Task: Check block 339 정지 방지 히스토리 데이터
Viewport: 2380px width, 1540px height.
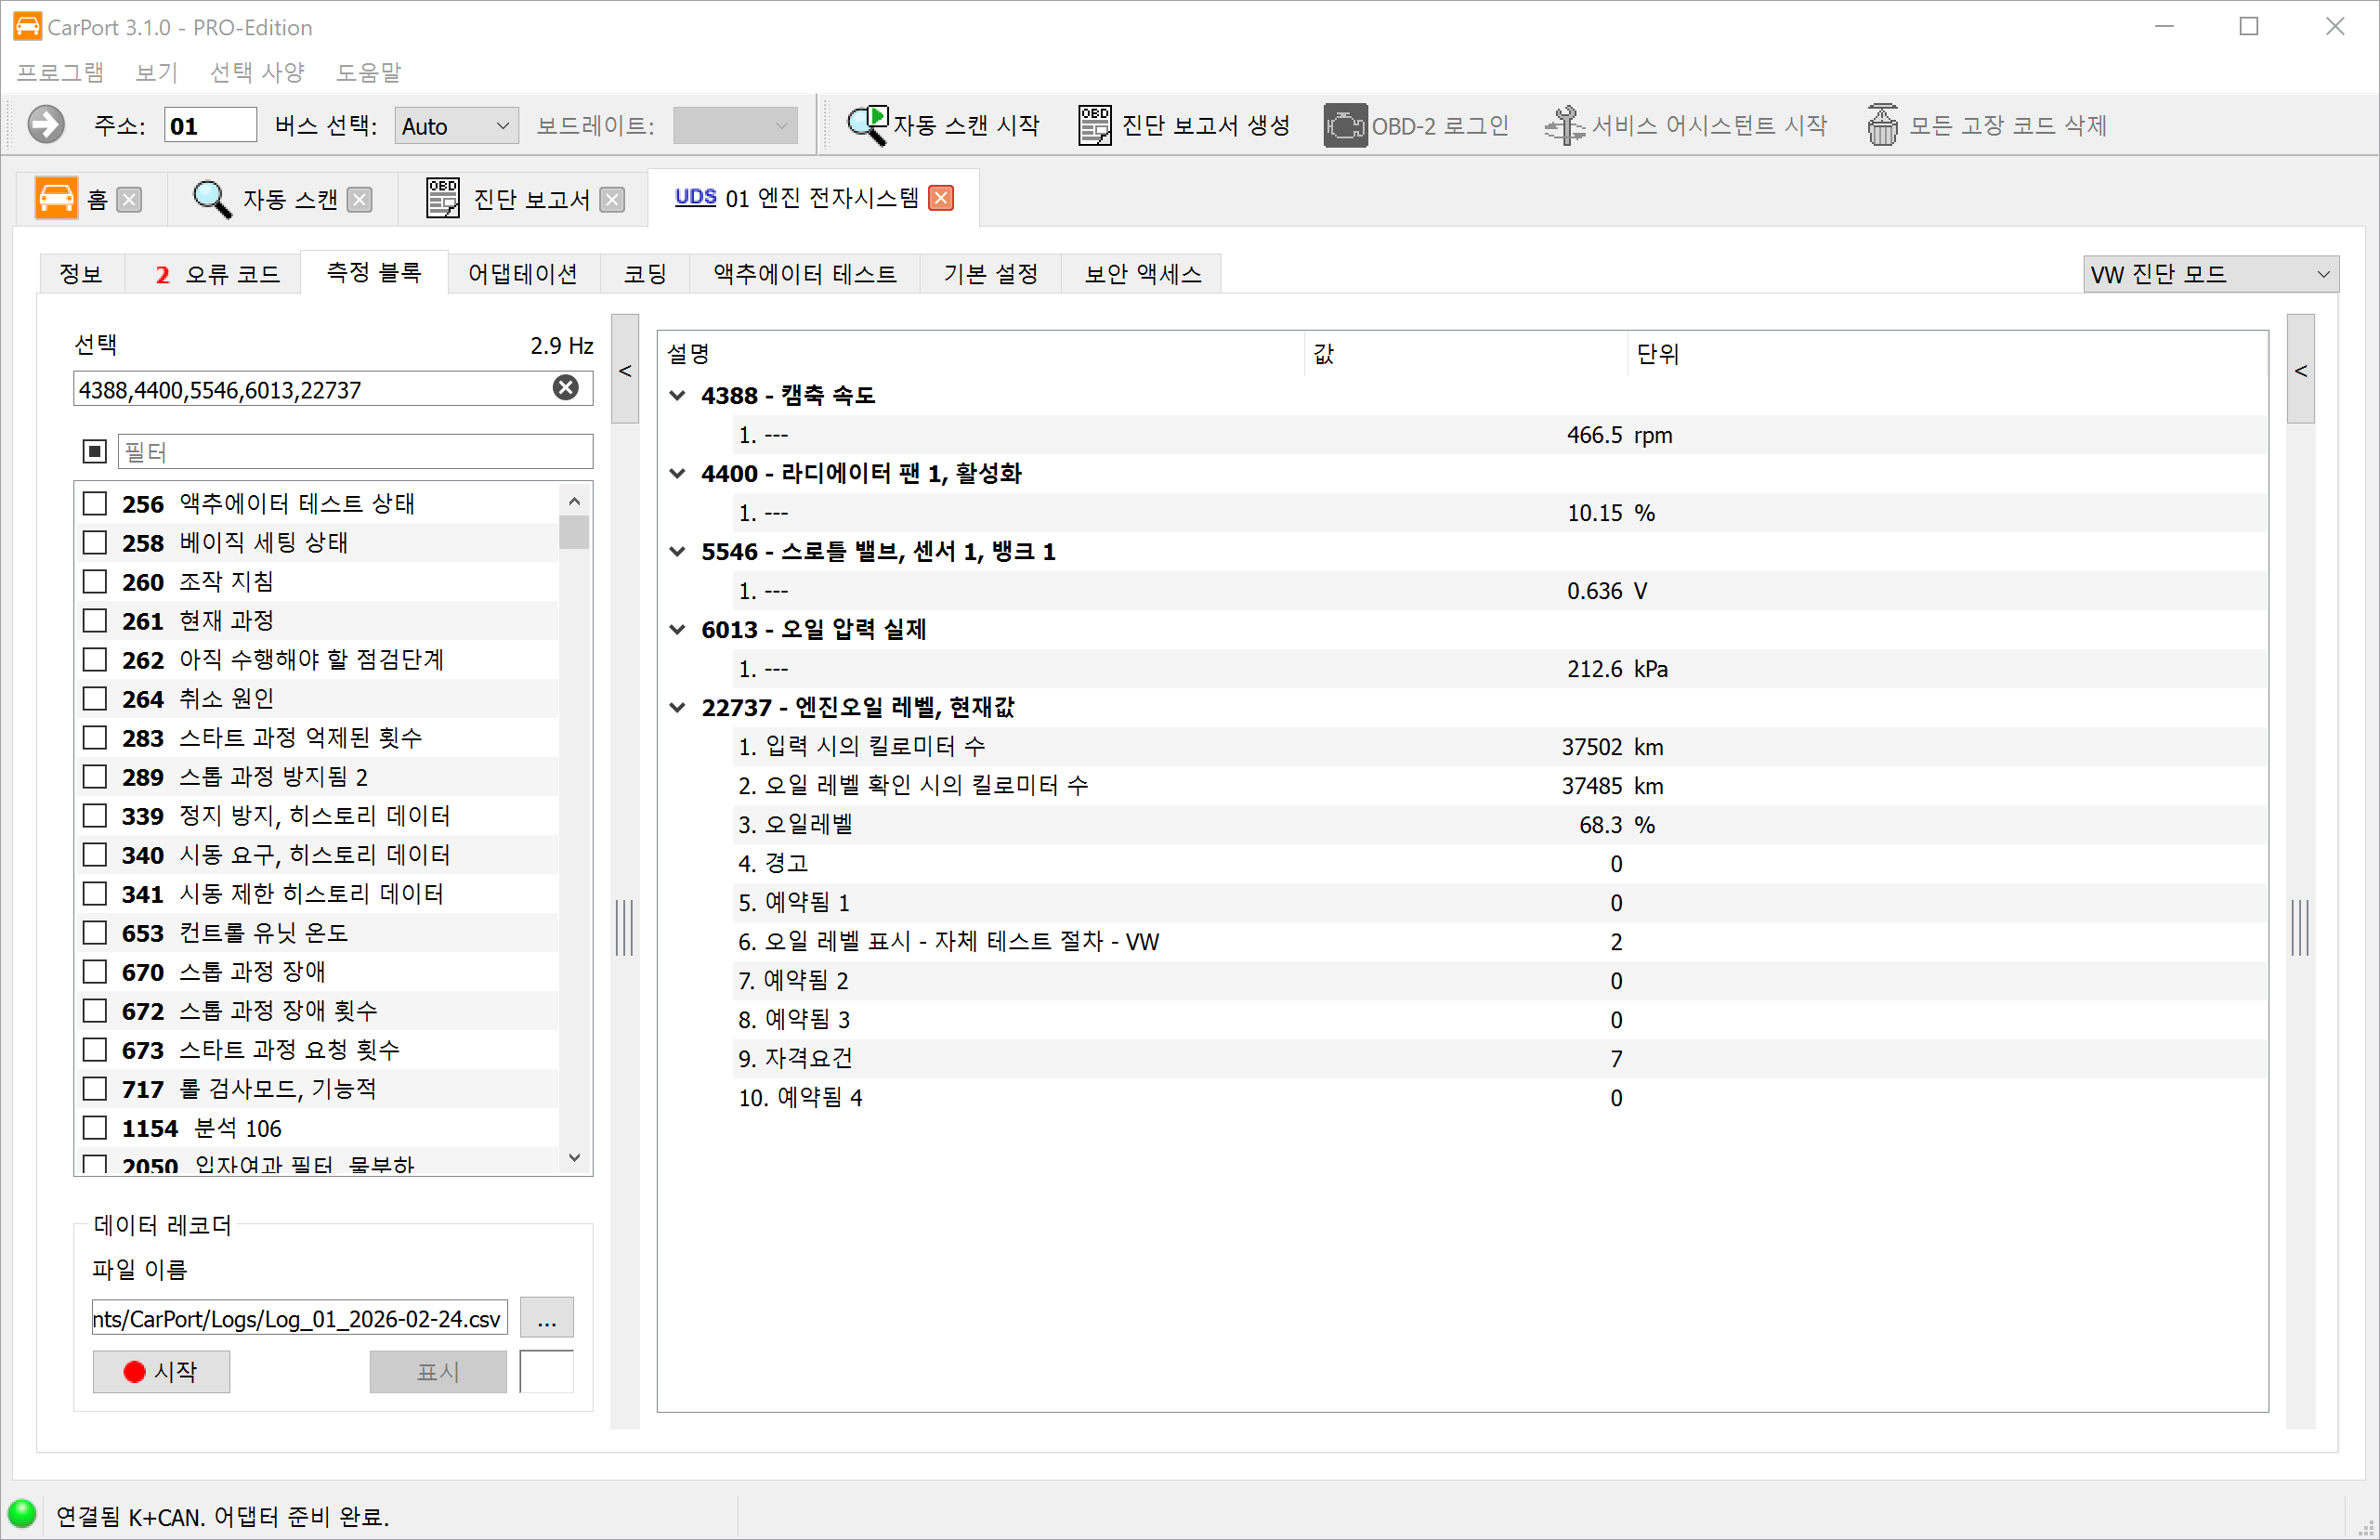Action: 95,815
